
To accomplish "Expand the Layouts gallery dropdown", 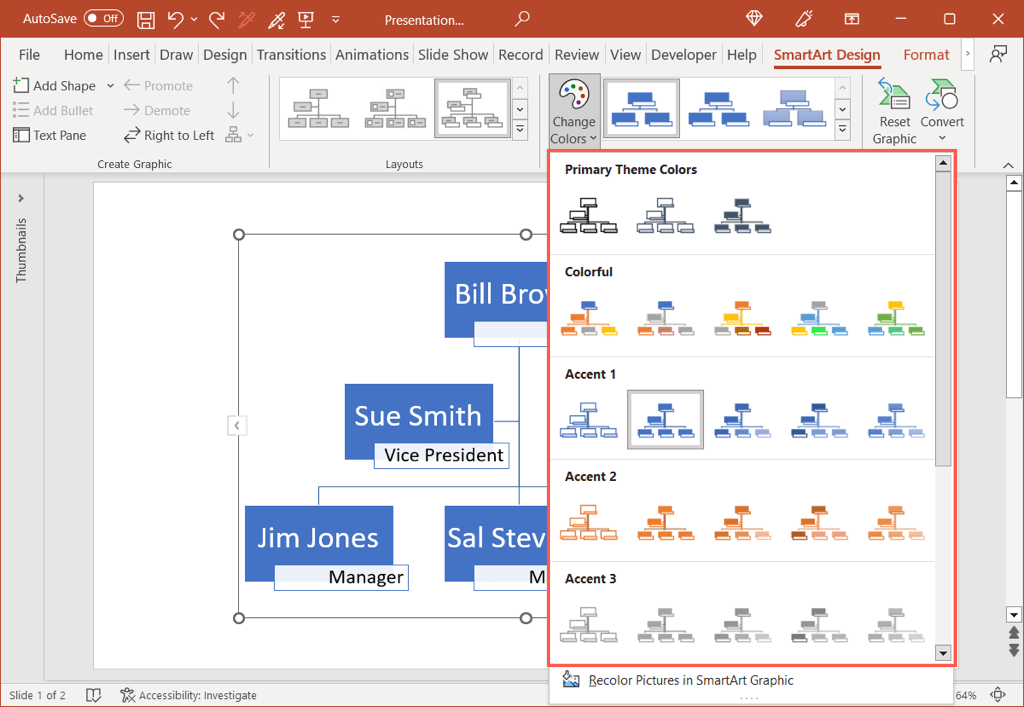I will coord(520,130).
